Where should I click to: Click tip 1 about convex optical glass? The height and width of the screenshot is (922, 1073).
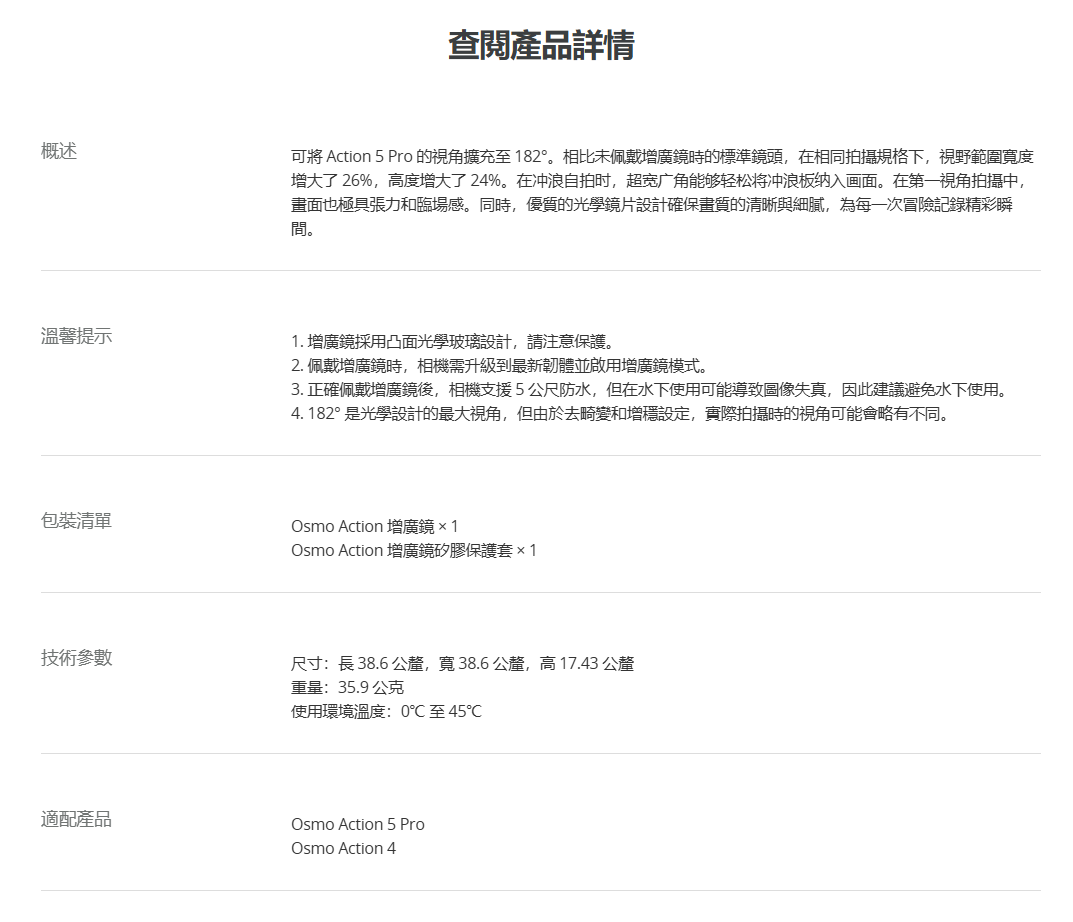pos(459,342)
